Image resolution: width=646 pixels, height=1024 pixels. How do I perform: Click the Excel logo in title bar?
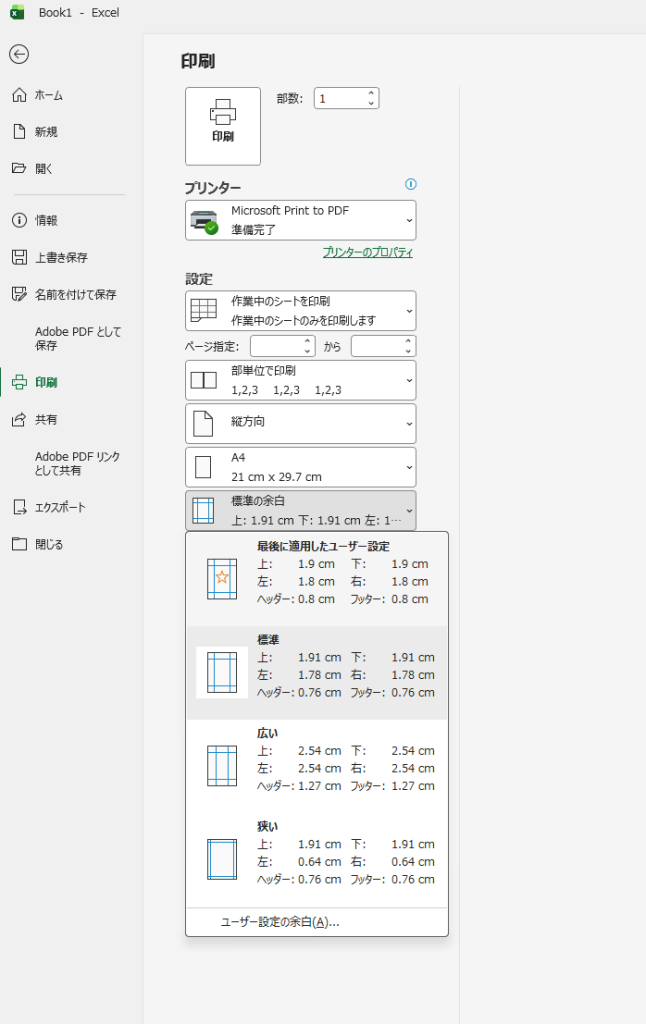pos(17,12)
